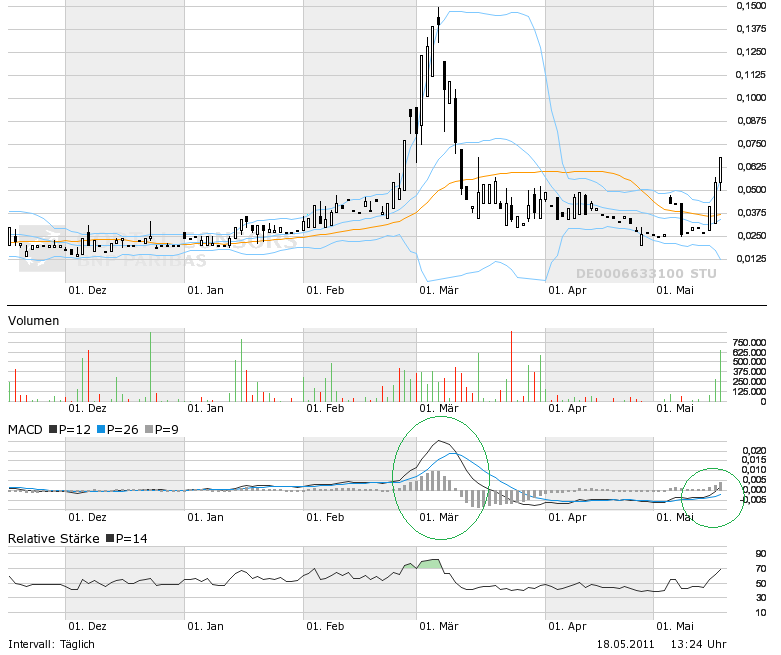Click the "Intervall: Täglich" footer text
781x655 pixels.
[x=51, y=644]
